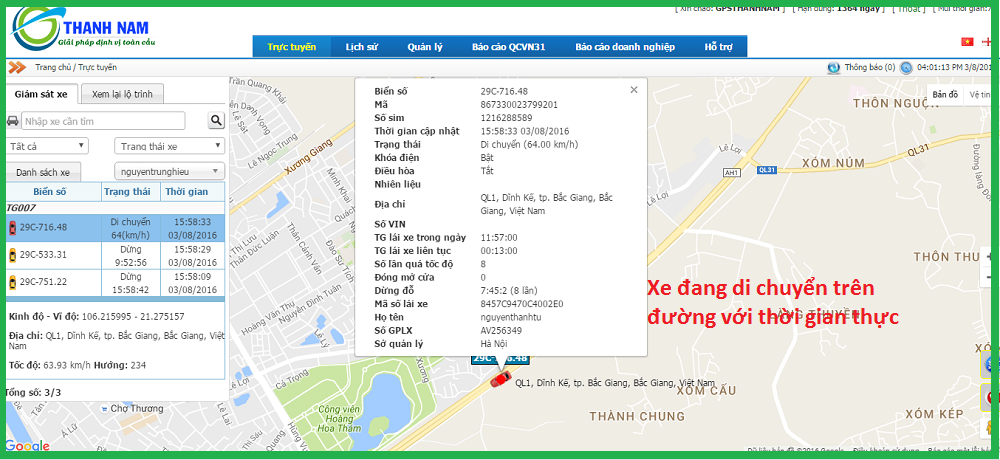Click the Thoát logout link
The height and width of the screenshot is (460, 1000).
(x=908, y=8)
